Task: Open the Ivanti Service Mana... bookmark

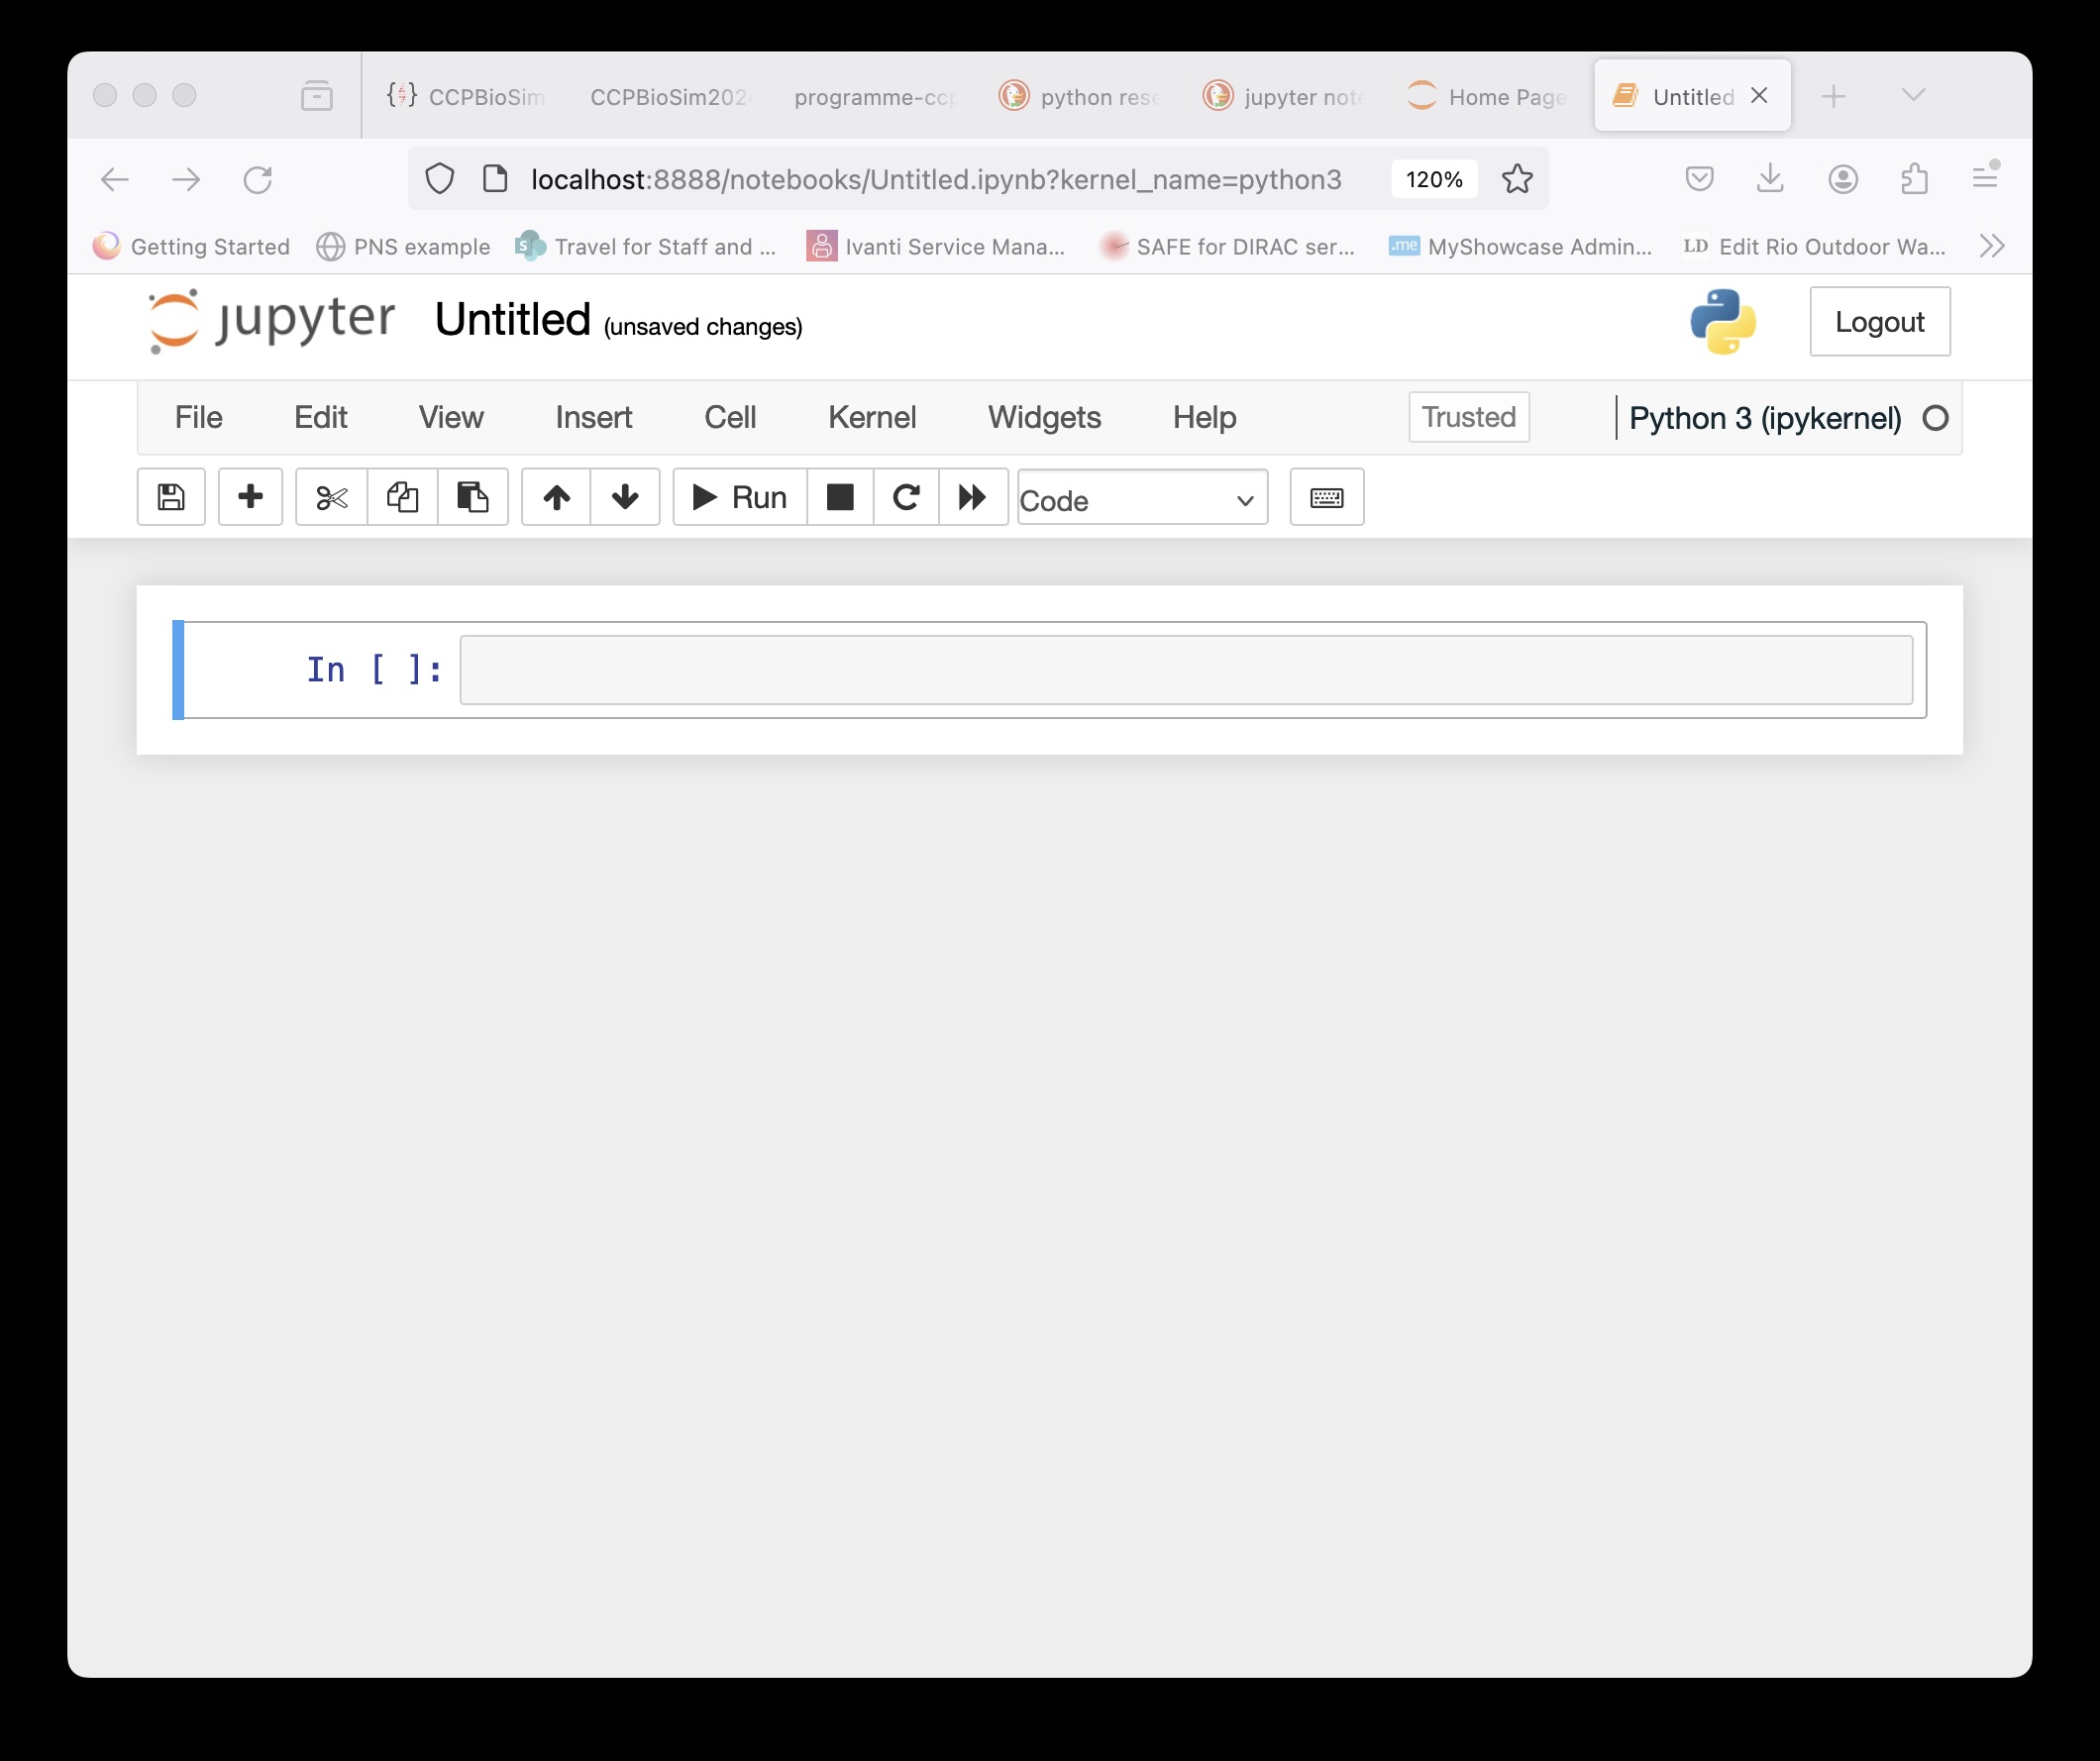Action: (x=936, y=247)
